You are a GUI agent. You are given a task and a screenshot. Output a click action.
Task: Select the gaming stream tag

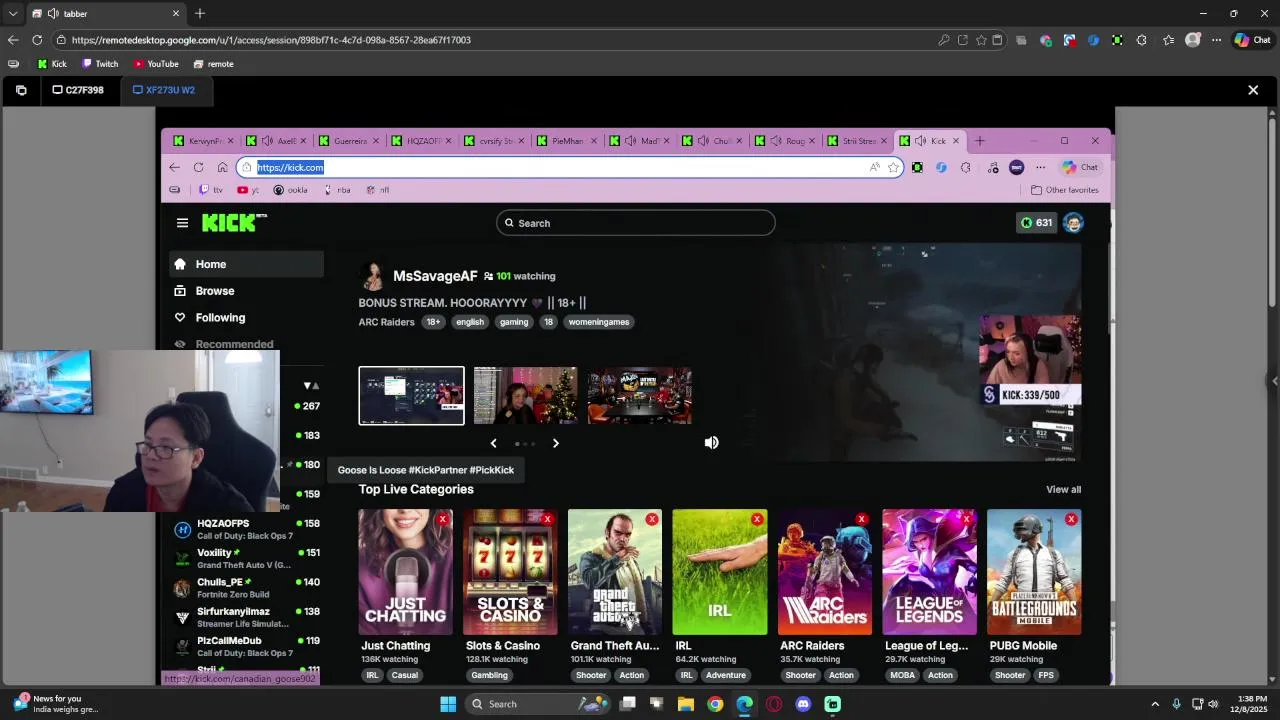pos(514,322)
